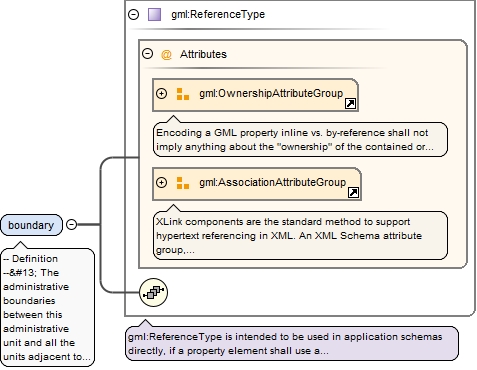
Task: Select the boundary element node
Action: [x=31, y=225]
